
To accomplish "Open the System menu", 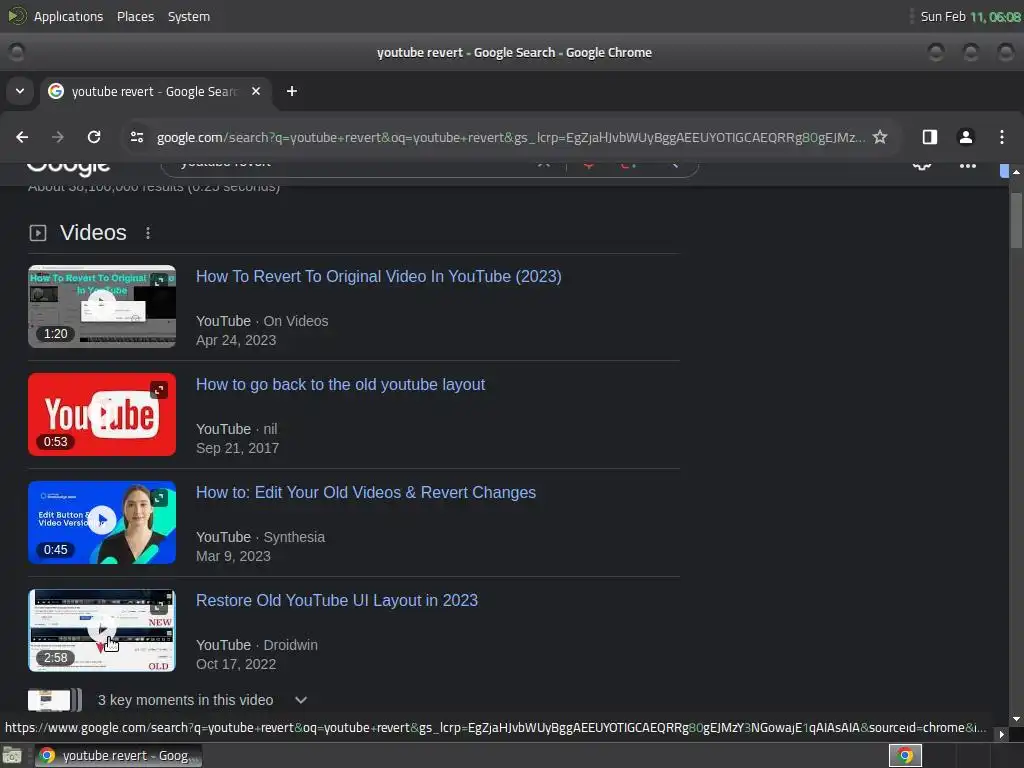I will pos(189,16).
